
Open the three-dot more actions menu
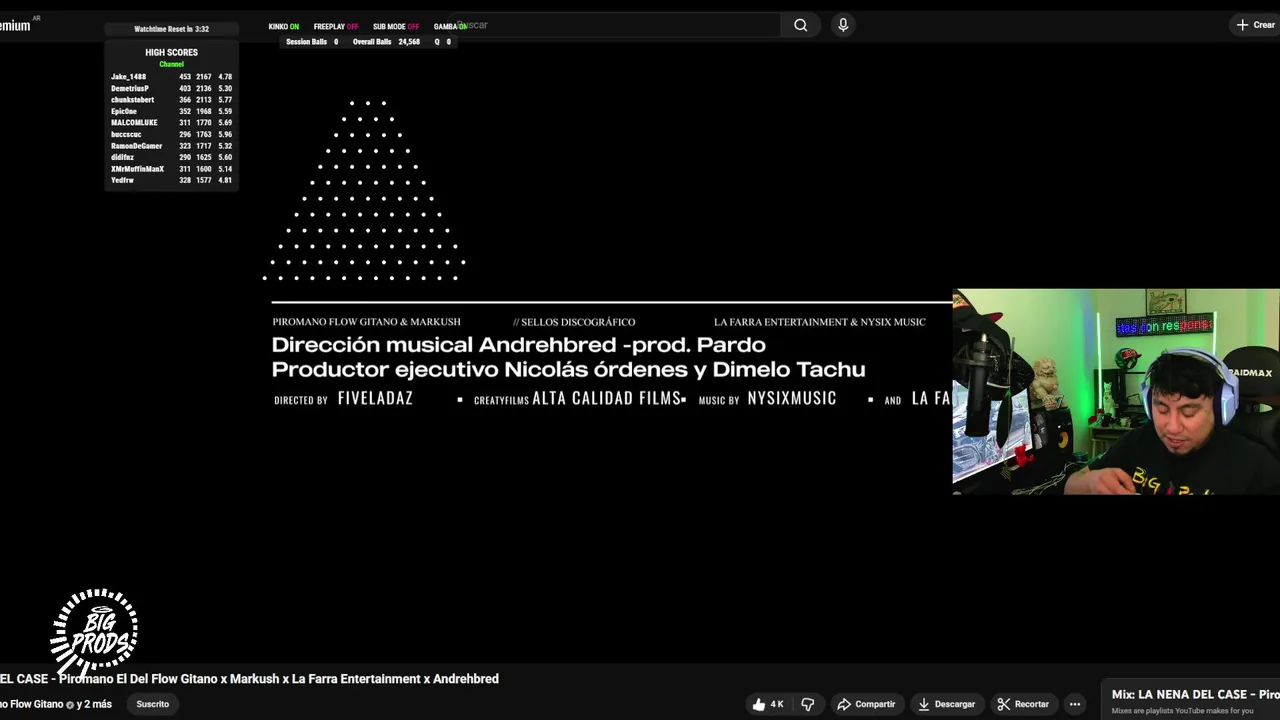1075,704
